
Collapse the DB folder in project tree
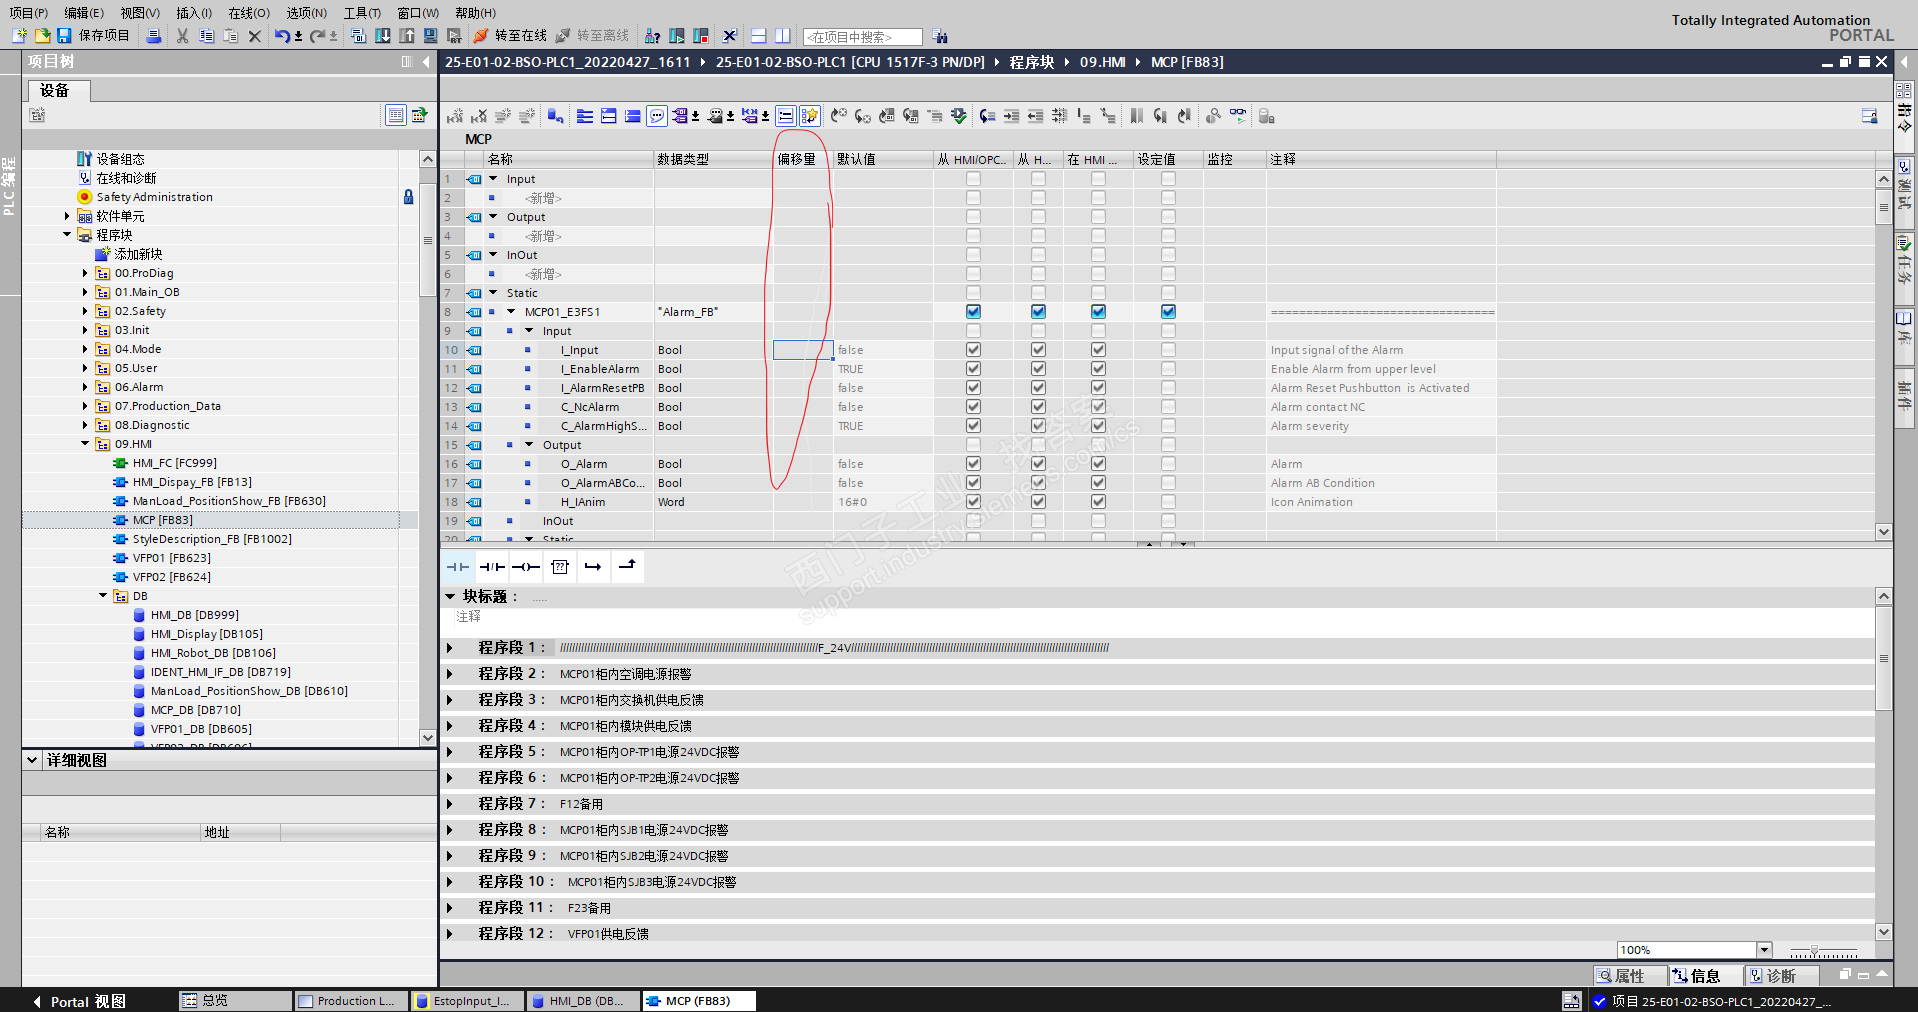[103, 596]
